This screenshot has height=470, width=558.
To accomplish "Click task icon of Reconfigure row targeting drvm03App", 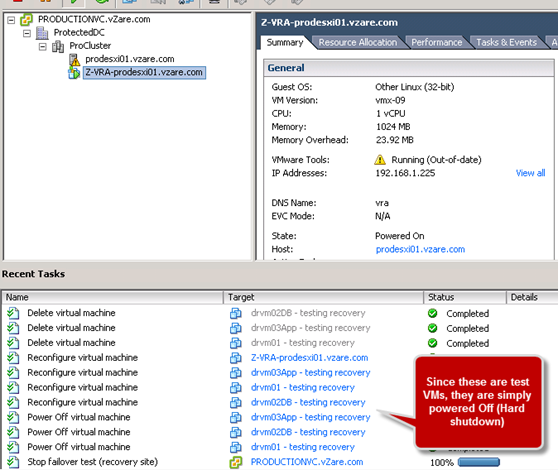I will (13, 373).
